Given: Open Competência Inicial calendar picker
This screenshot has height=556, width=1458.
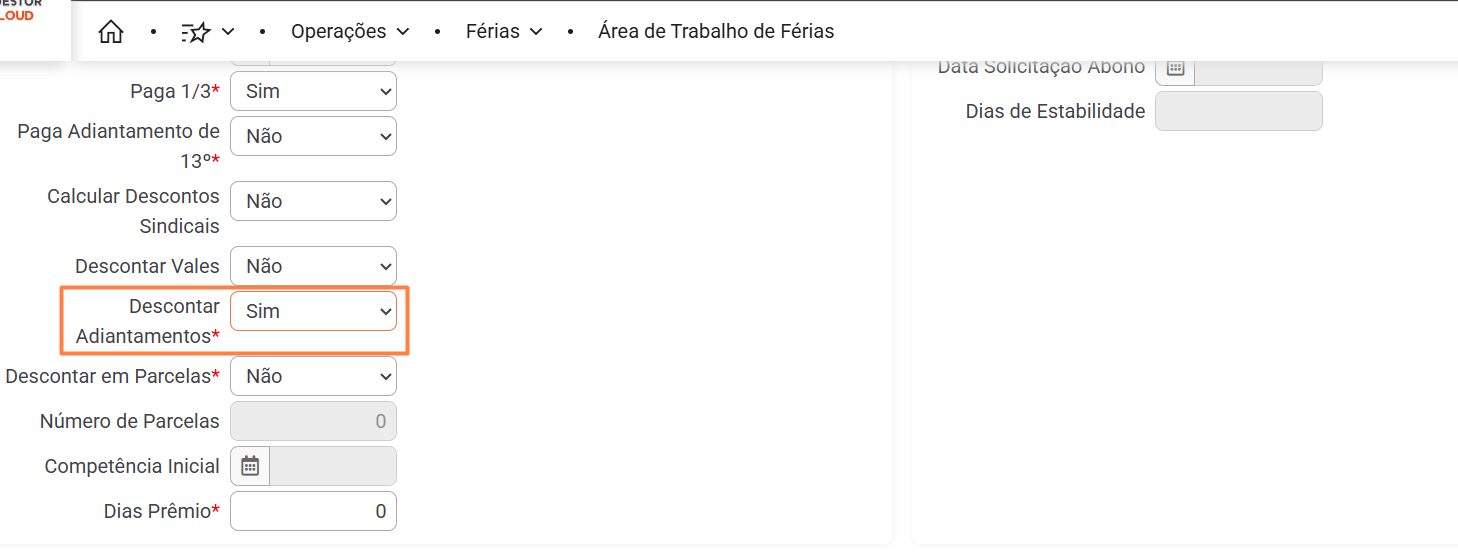Looking at the screenshot, I should coord(250,466).
